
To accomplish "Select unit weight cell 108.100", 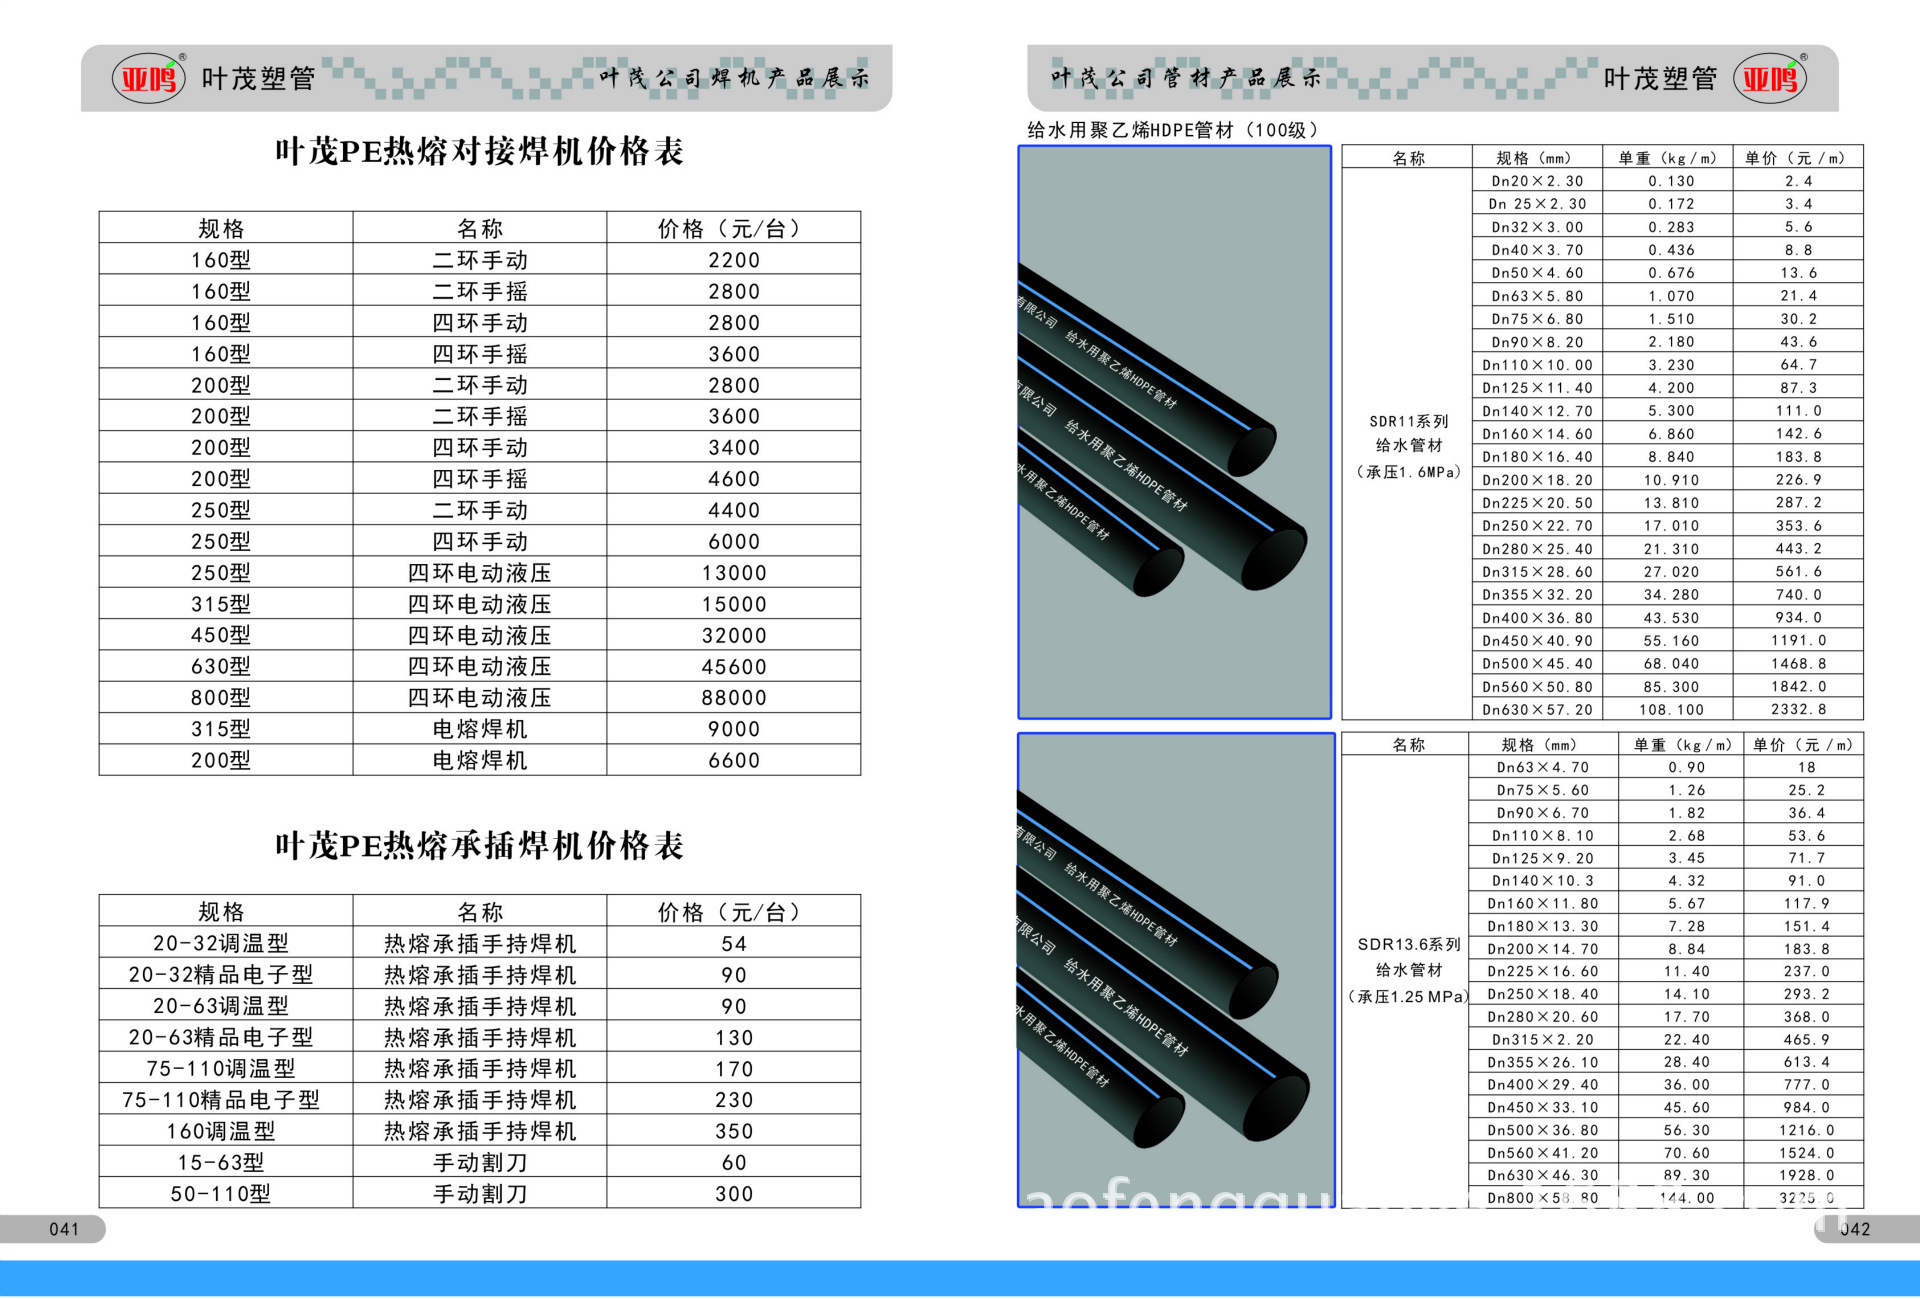I will (x=1669, y=710).
